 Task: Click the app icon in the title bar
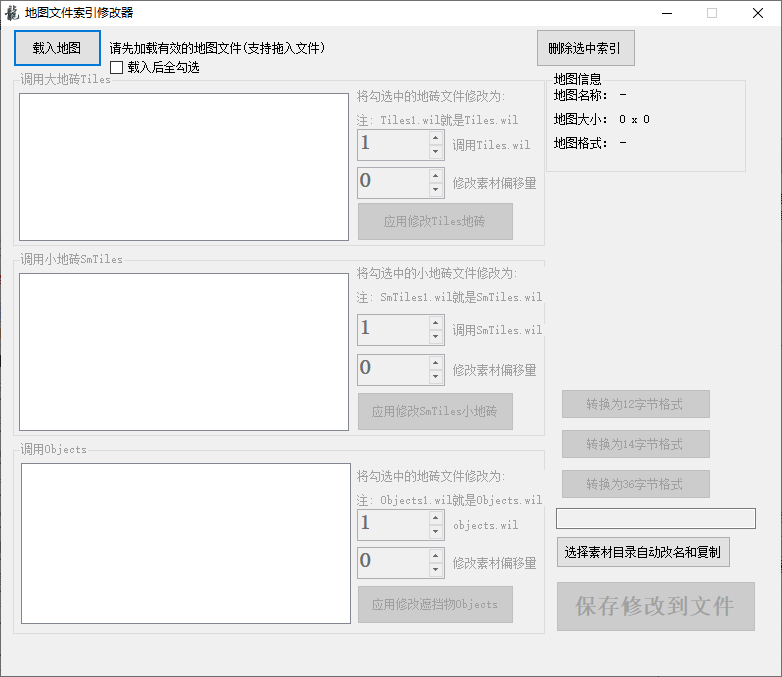12,13
